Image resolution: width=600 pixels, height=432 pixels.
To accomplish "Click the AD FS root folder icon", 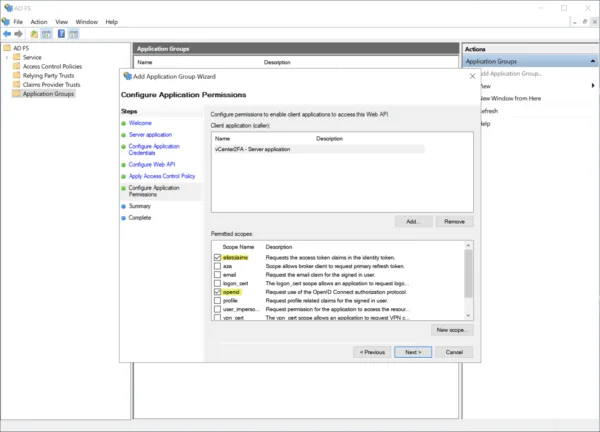I will 7,48.
